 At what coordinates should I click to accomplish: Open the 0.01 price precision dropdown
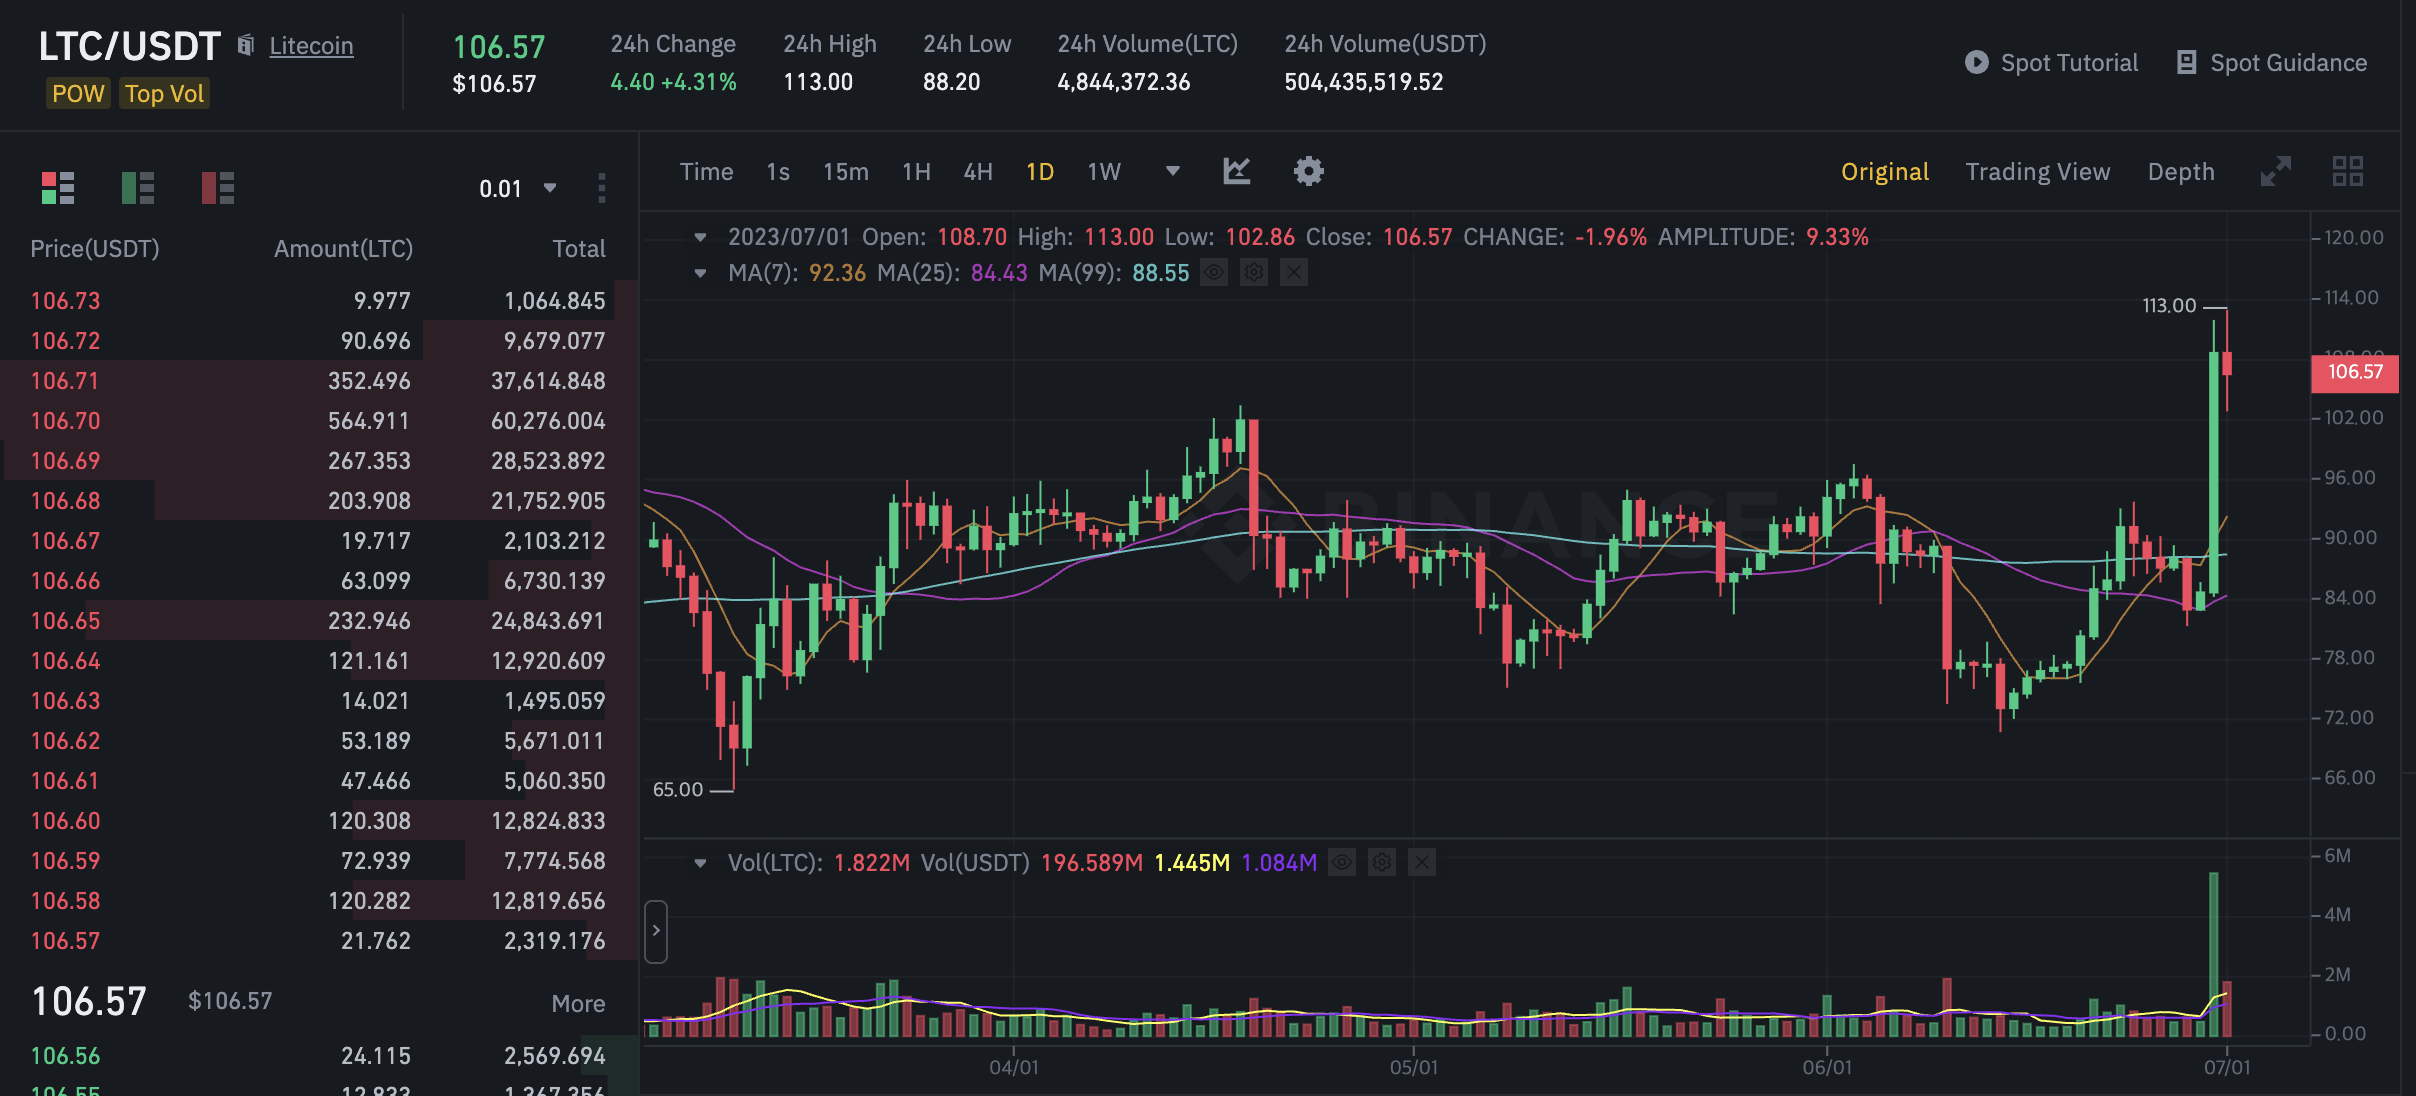pos(517,188)
